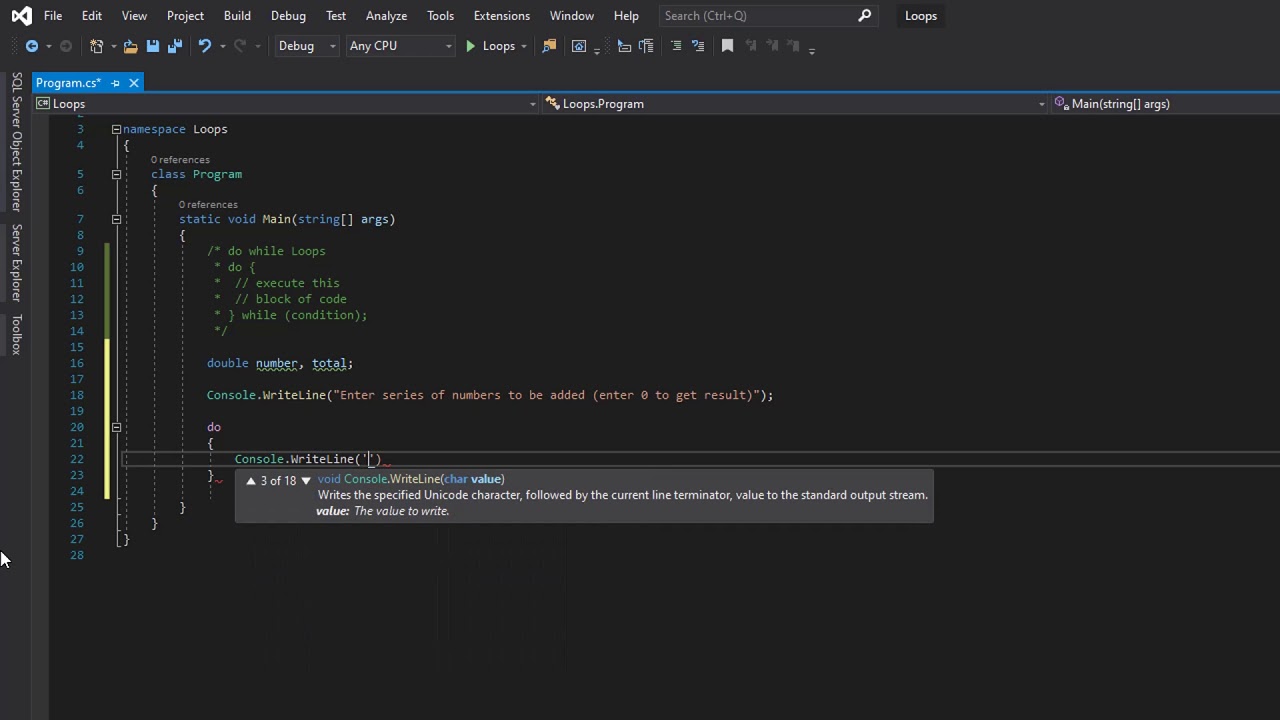Click the New Project icon
Screen dimensions: 1280x720
tap(96, 46)
